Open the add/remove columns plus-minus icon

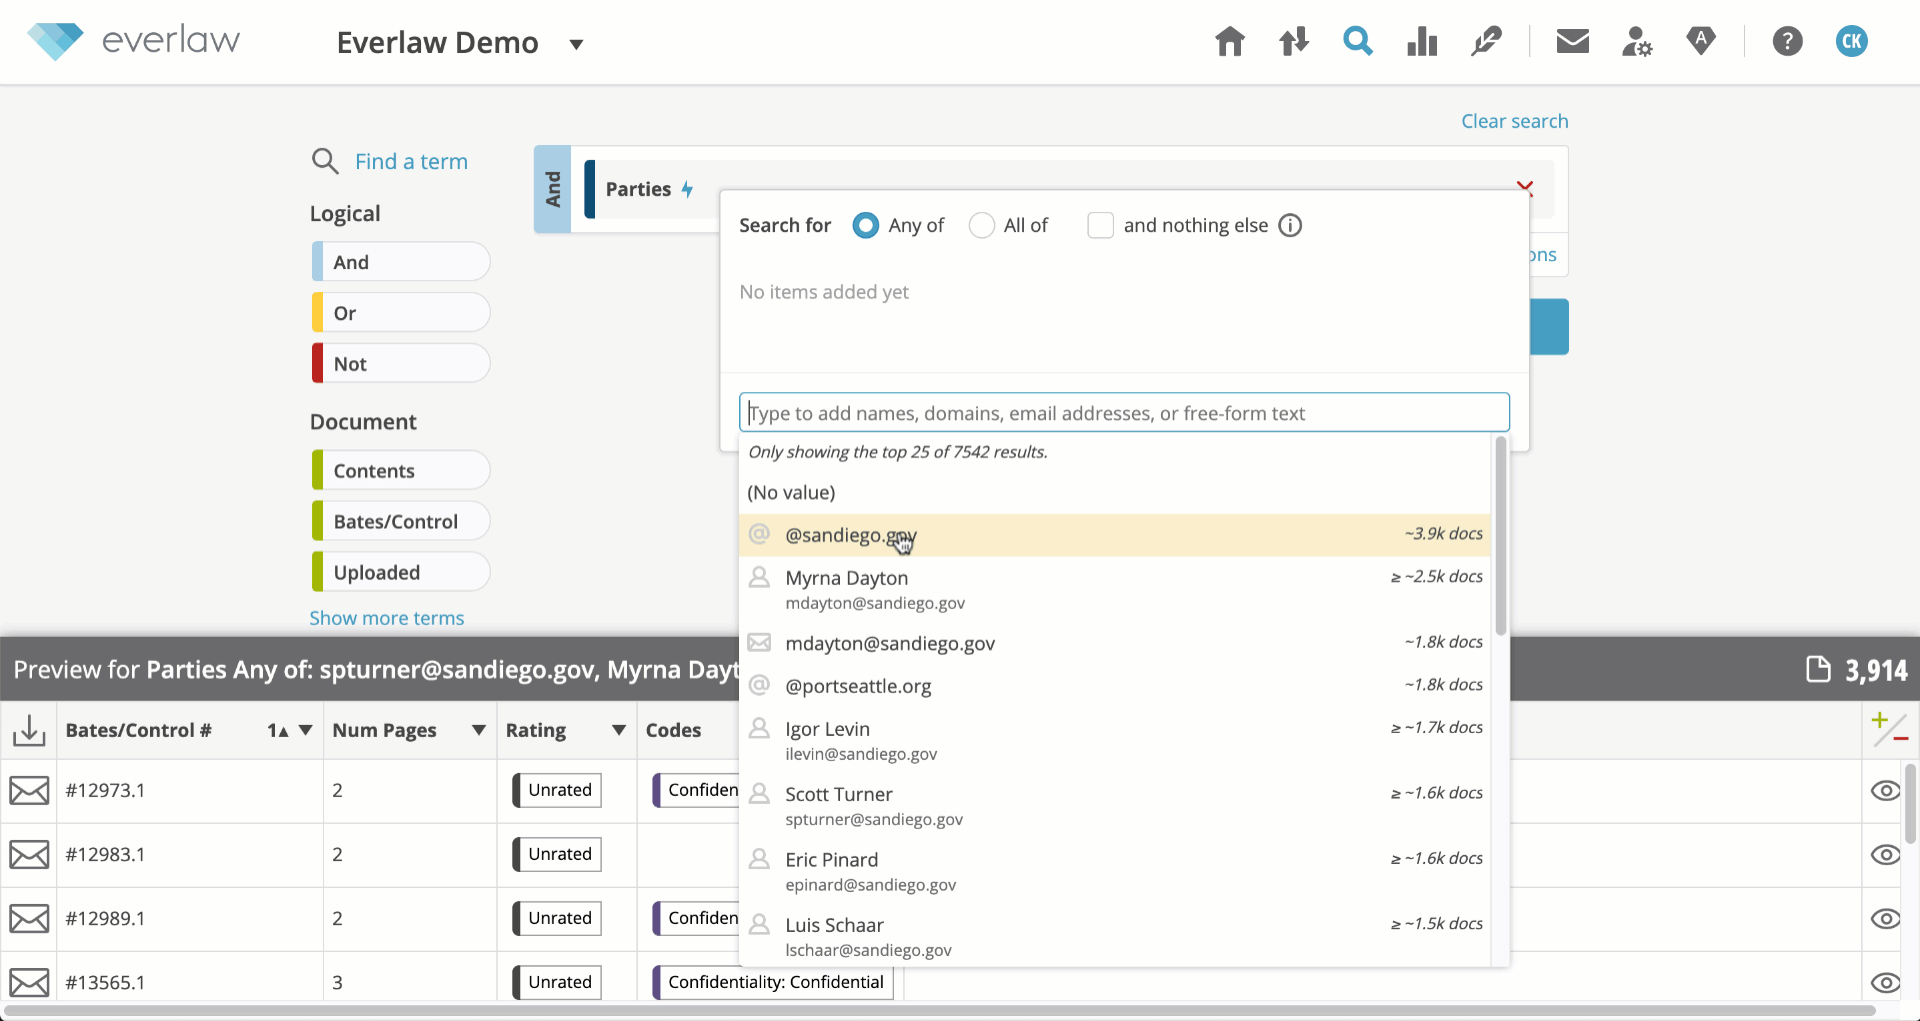click(1889, 730)
